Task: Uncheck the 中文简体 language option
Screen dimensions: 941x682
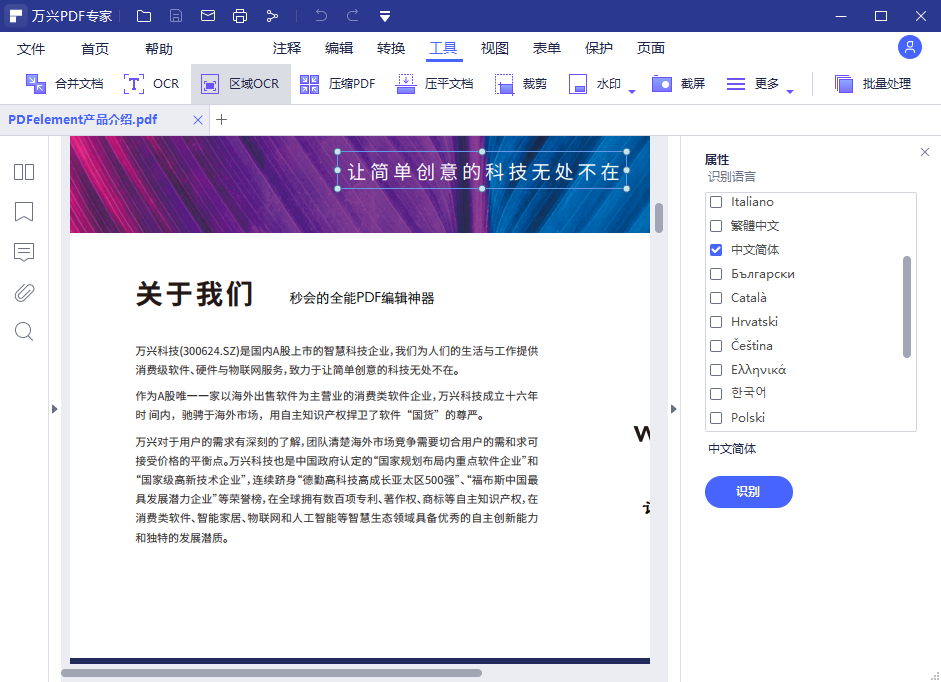Action: pos(716,250)
